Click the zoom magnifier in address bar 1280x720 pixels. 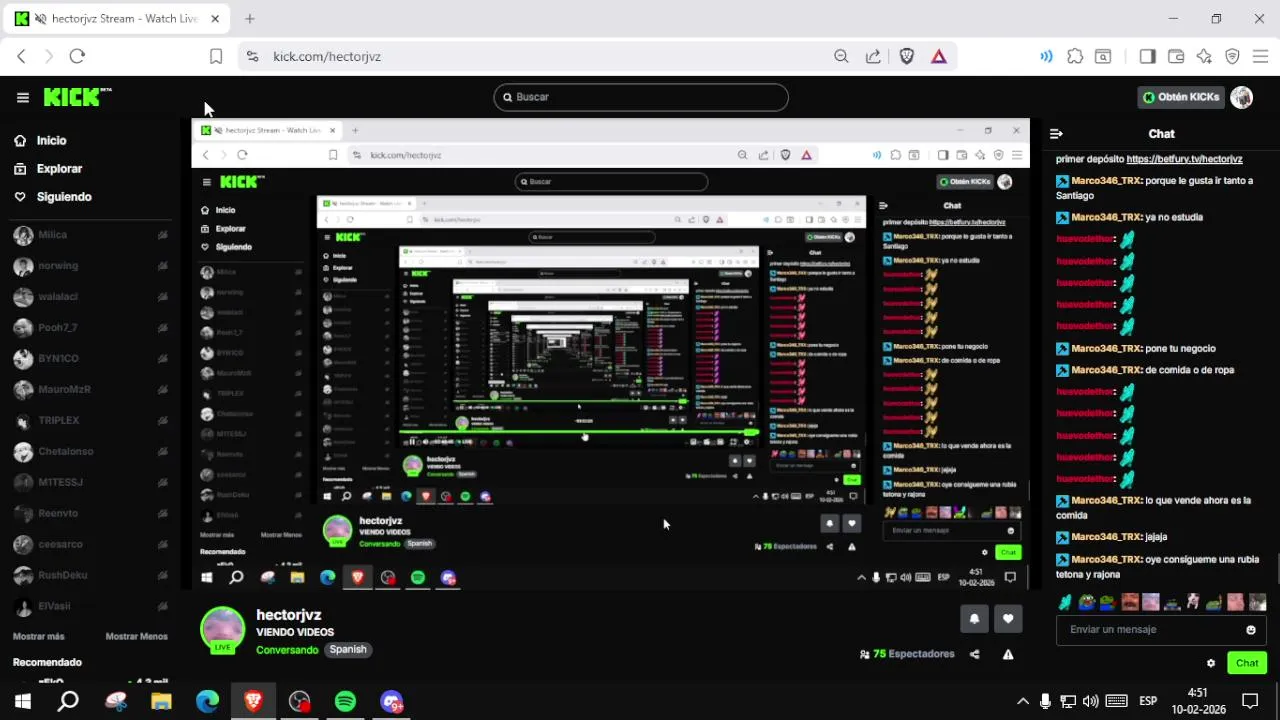pos(841,57)
